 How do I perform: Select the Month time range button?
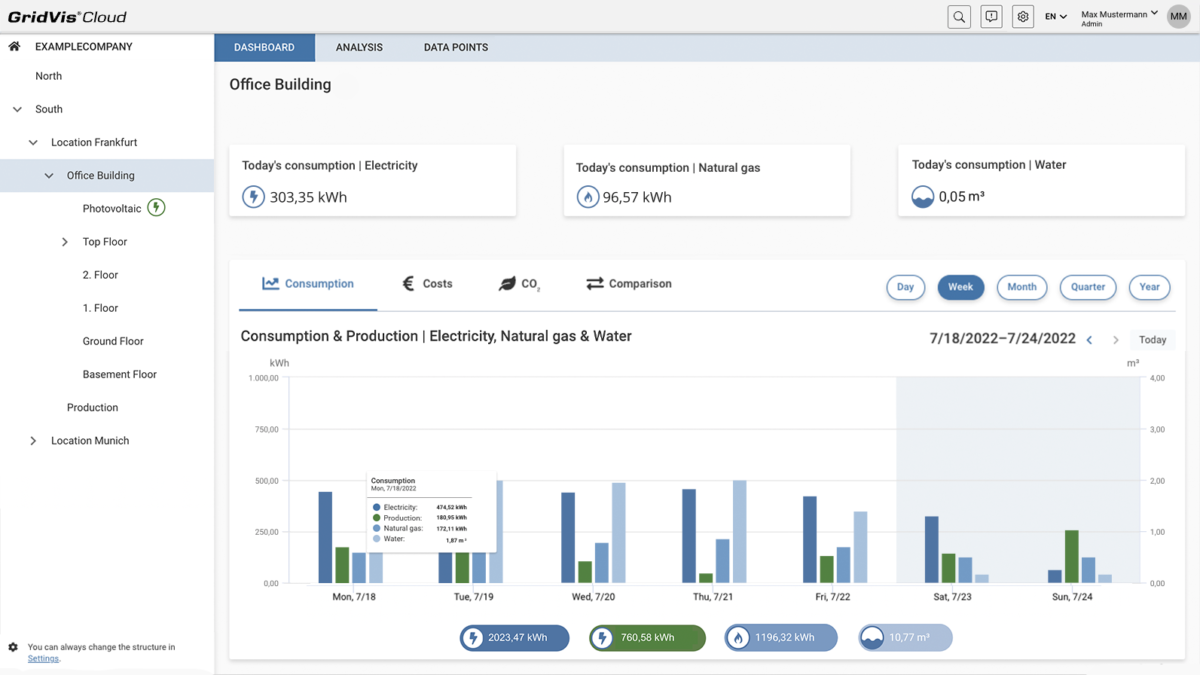[x=1021, y=287]
